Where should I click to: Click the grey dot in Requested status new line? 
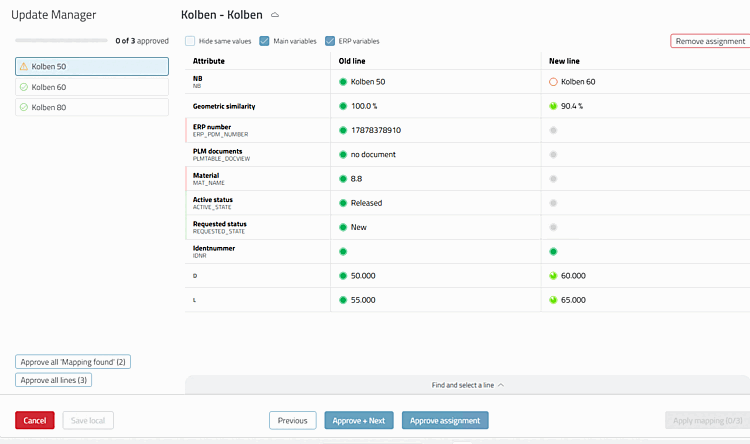click(x=553, y=227)
